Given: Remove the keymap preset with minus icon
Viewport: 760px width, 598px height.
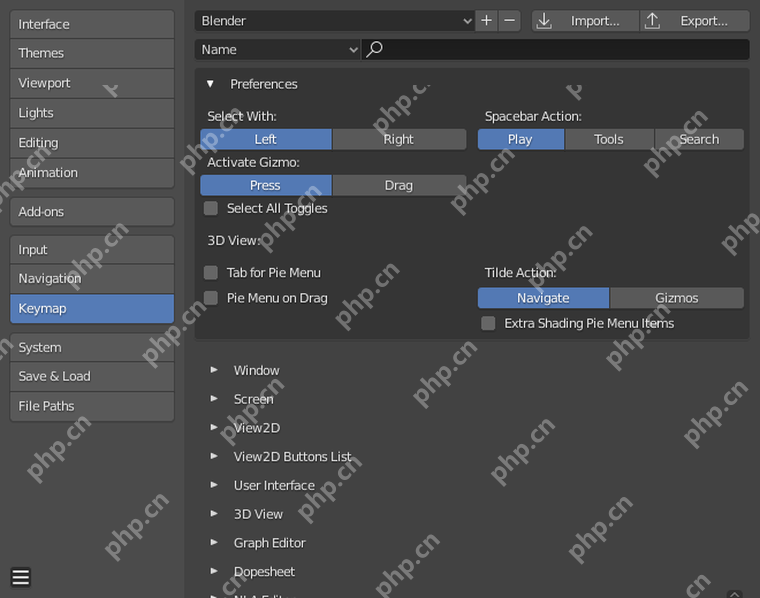Looking at the screenshot, I should click(x=509, y=21).
